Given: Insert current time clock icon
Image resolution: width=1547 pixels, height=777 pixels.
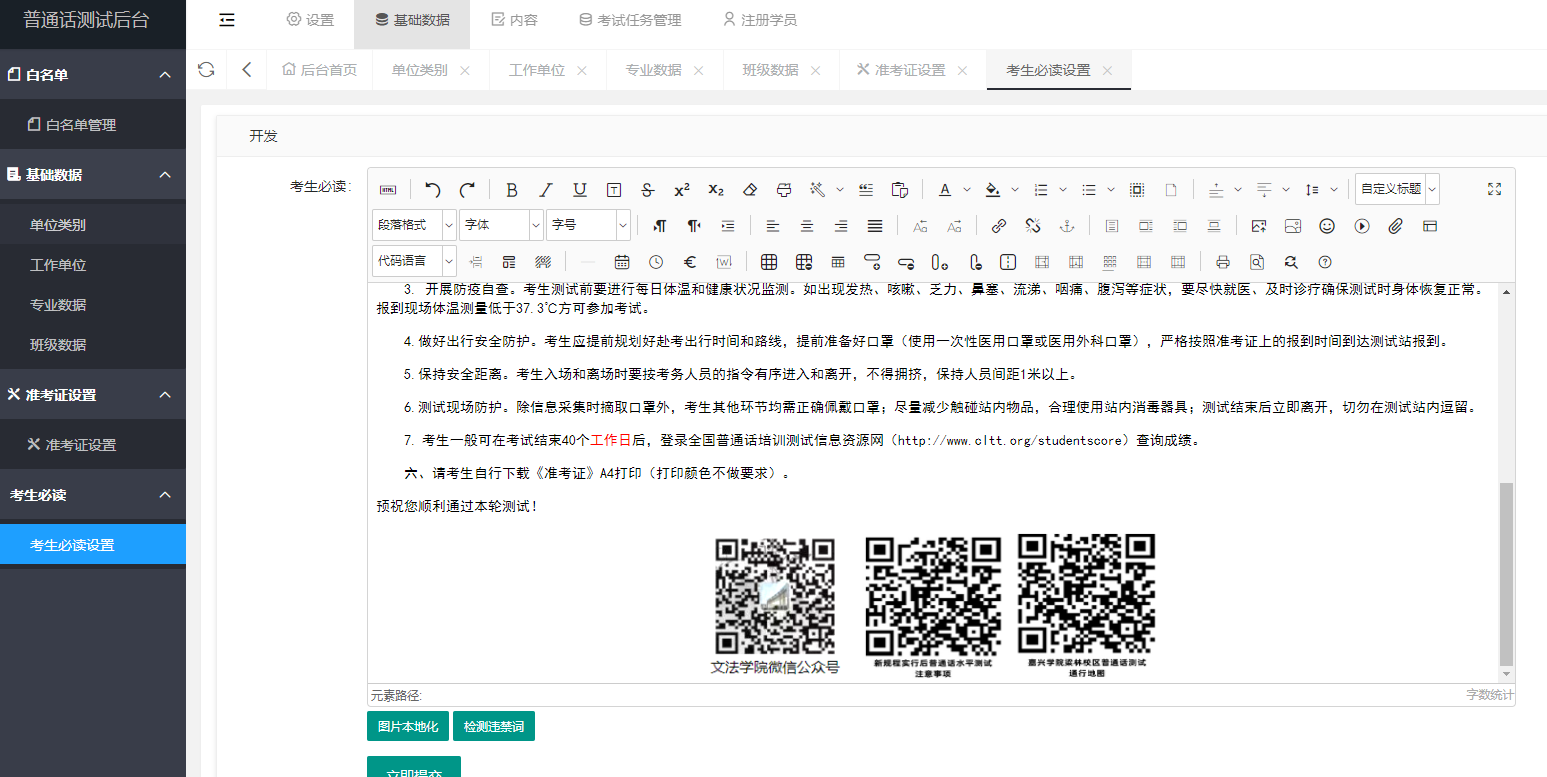Looking at the screenshot, I should coord(656,262).
